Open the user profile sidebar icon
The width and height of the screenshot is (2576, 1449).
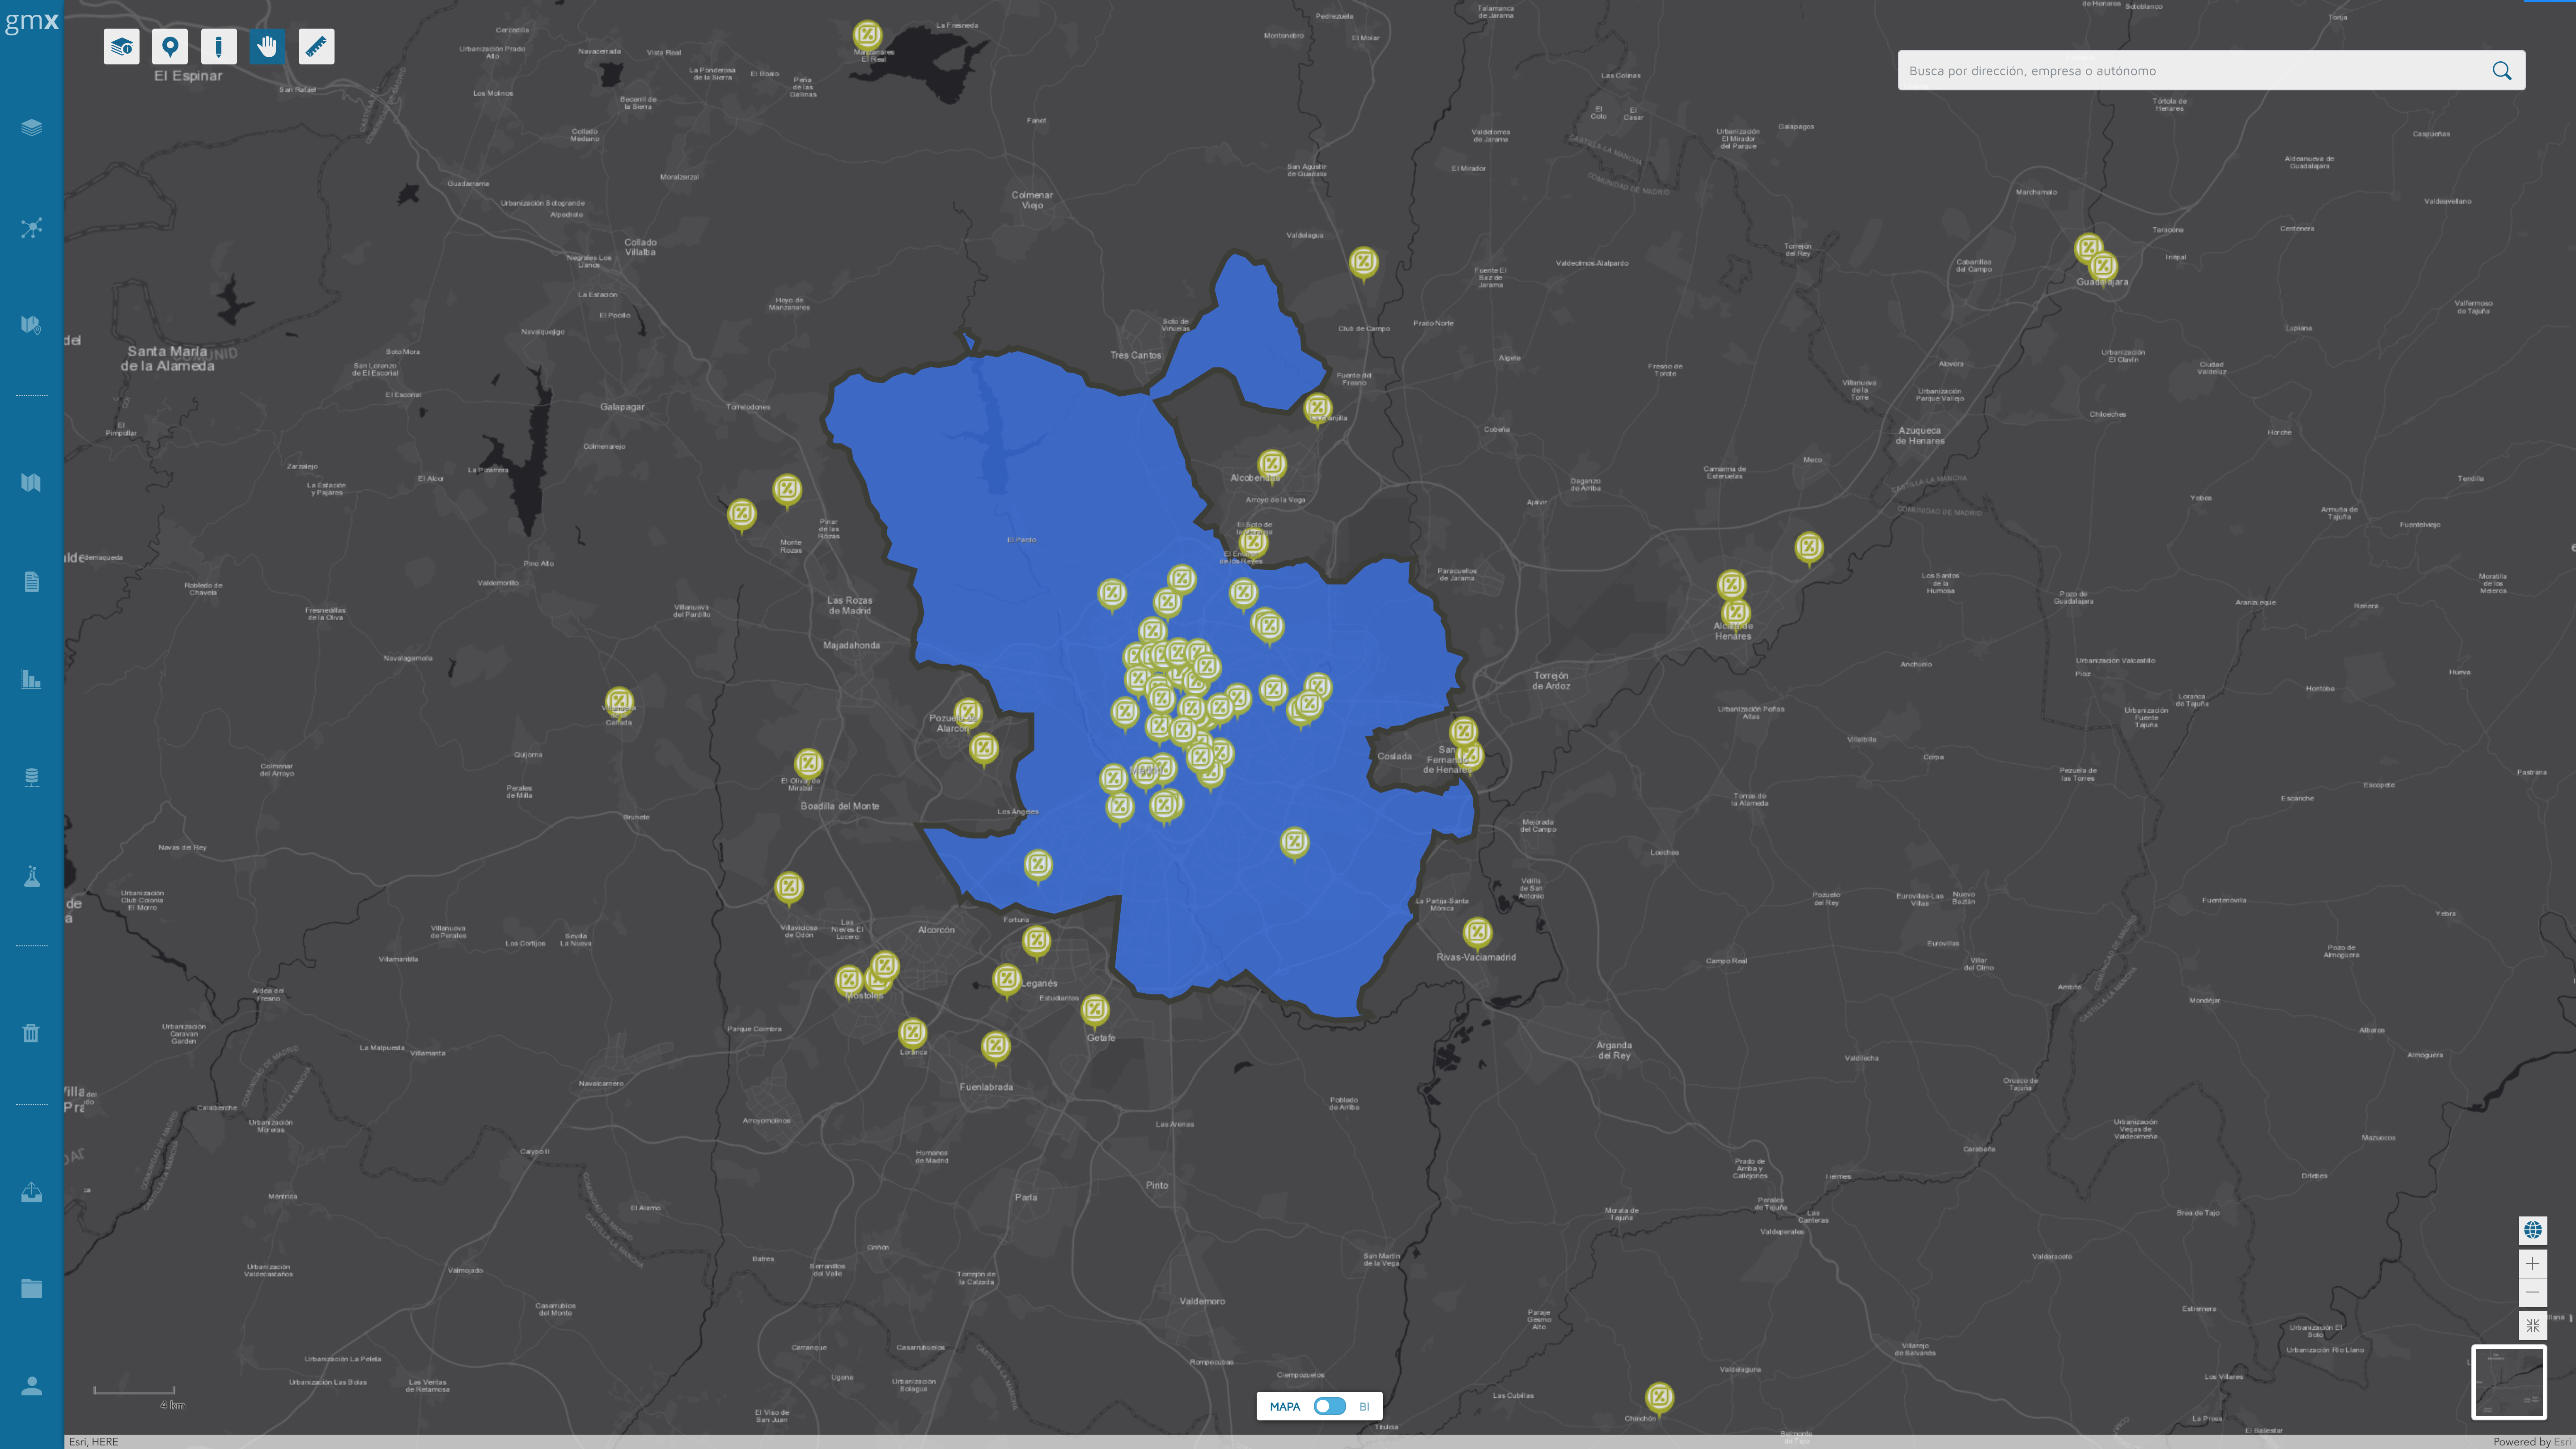31,1386
